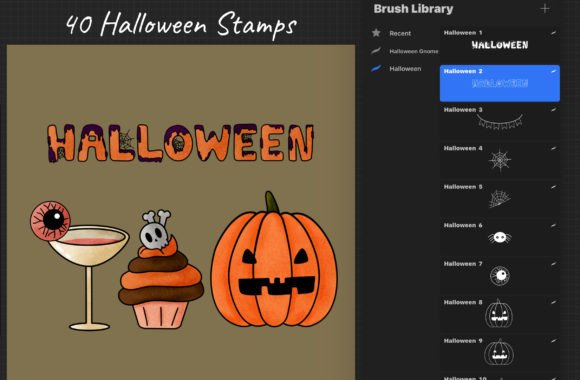Select the Halloween brush set
Viewport: 580px width, 380px height.
point(405,68)
